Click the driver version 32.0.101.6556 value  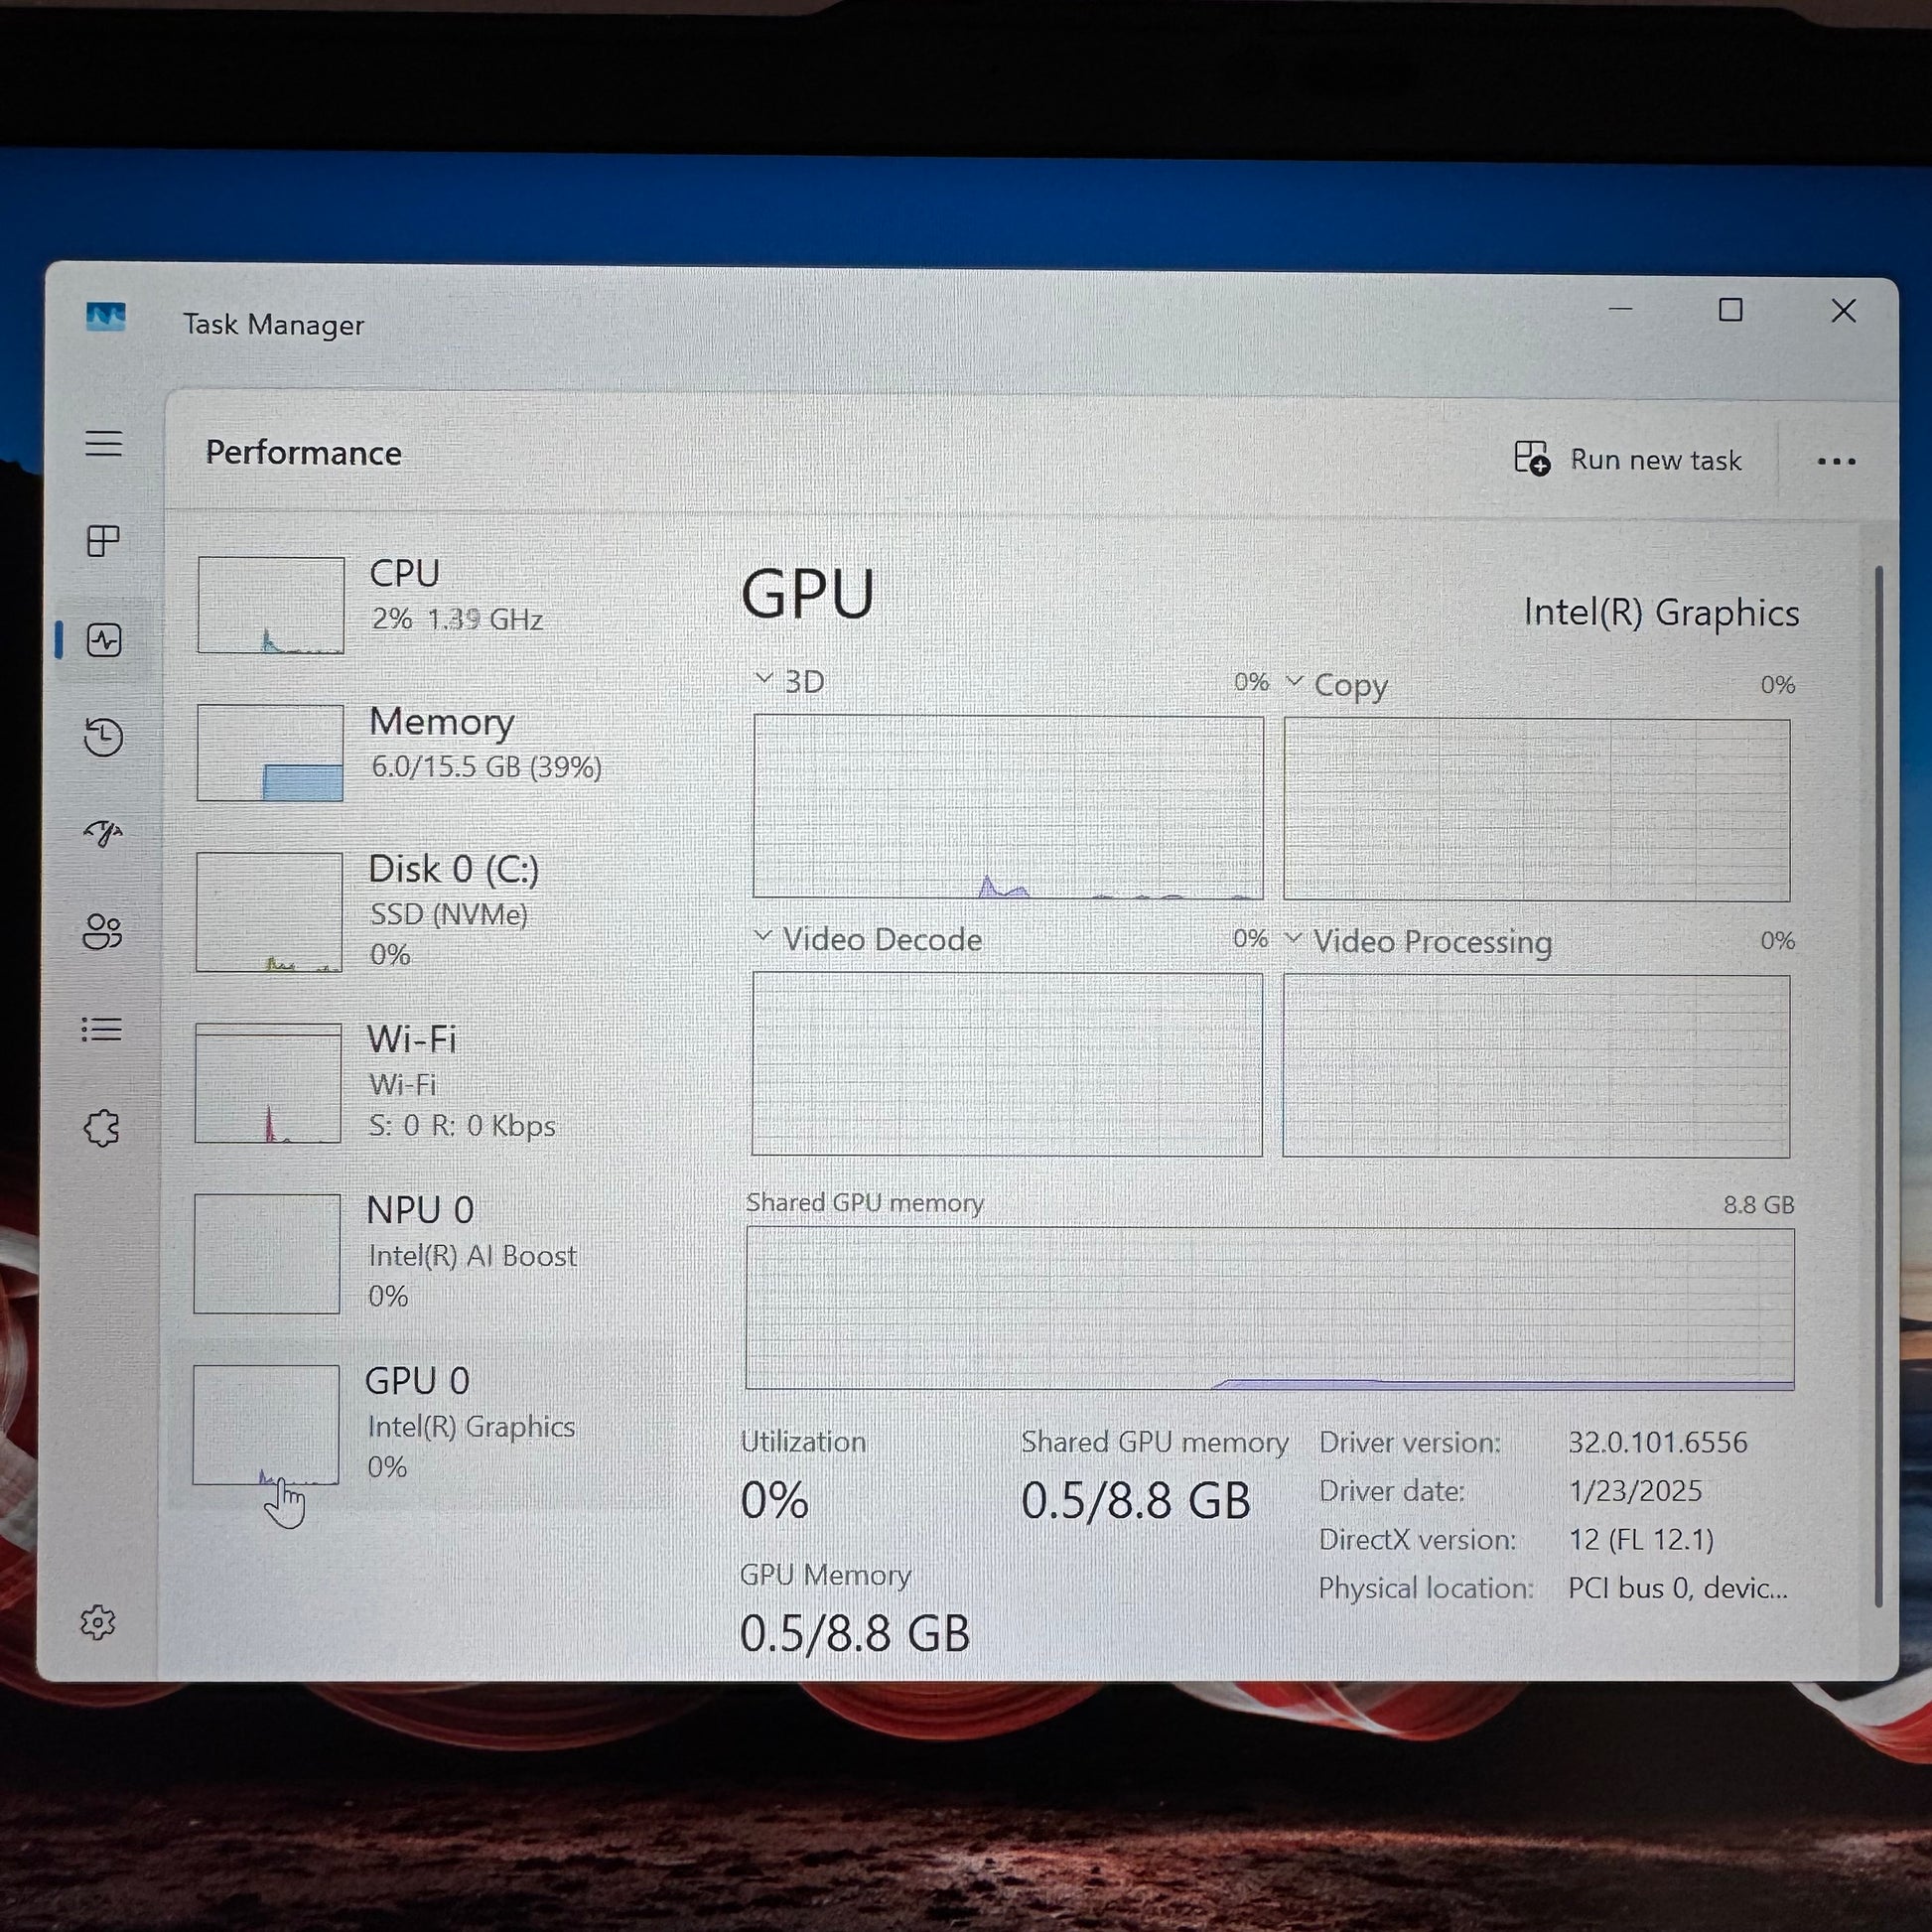pyautogui.click(x=1657, y=1442)
